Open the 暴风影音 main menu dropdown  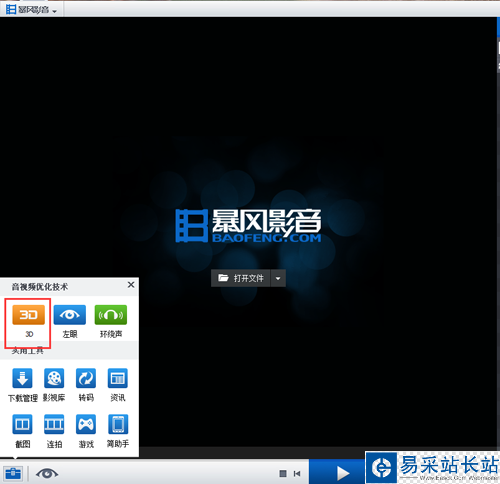click(x=31, y=10)
